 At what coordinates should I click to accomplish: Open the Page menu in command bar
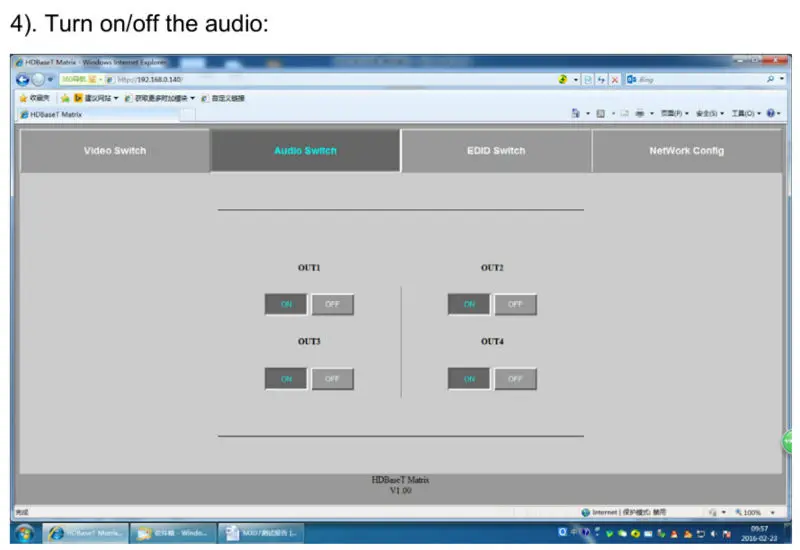tap(674, 113)
